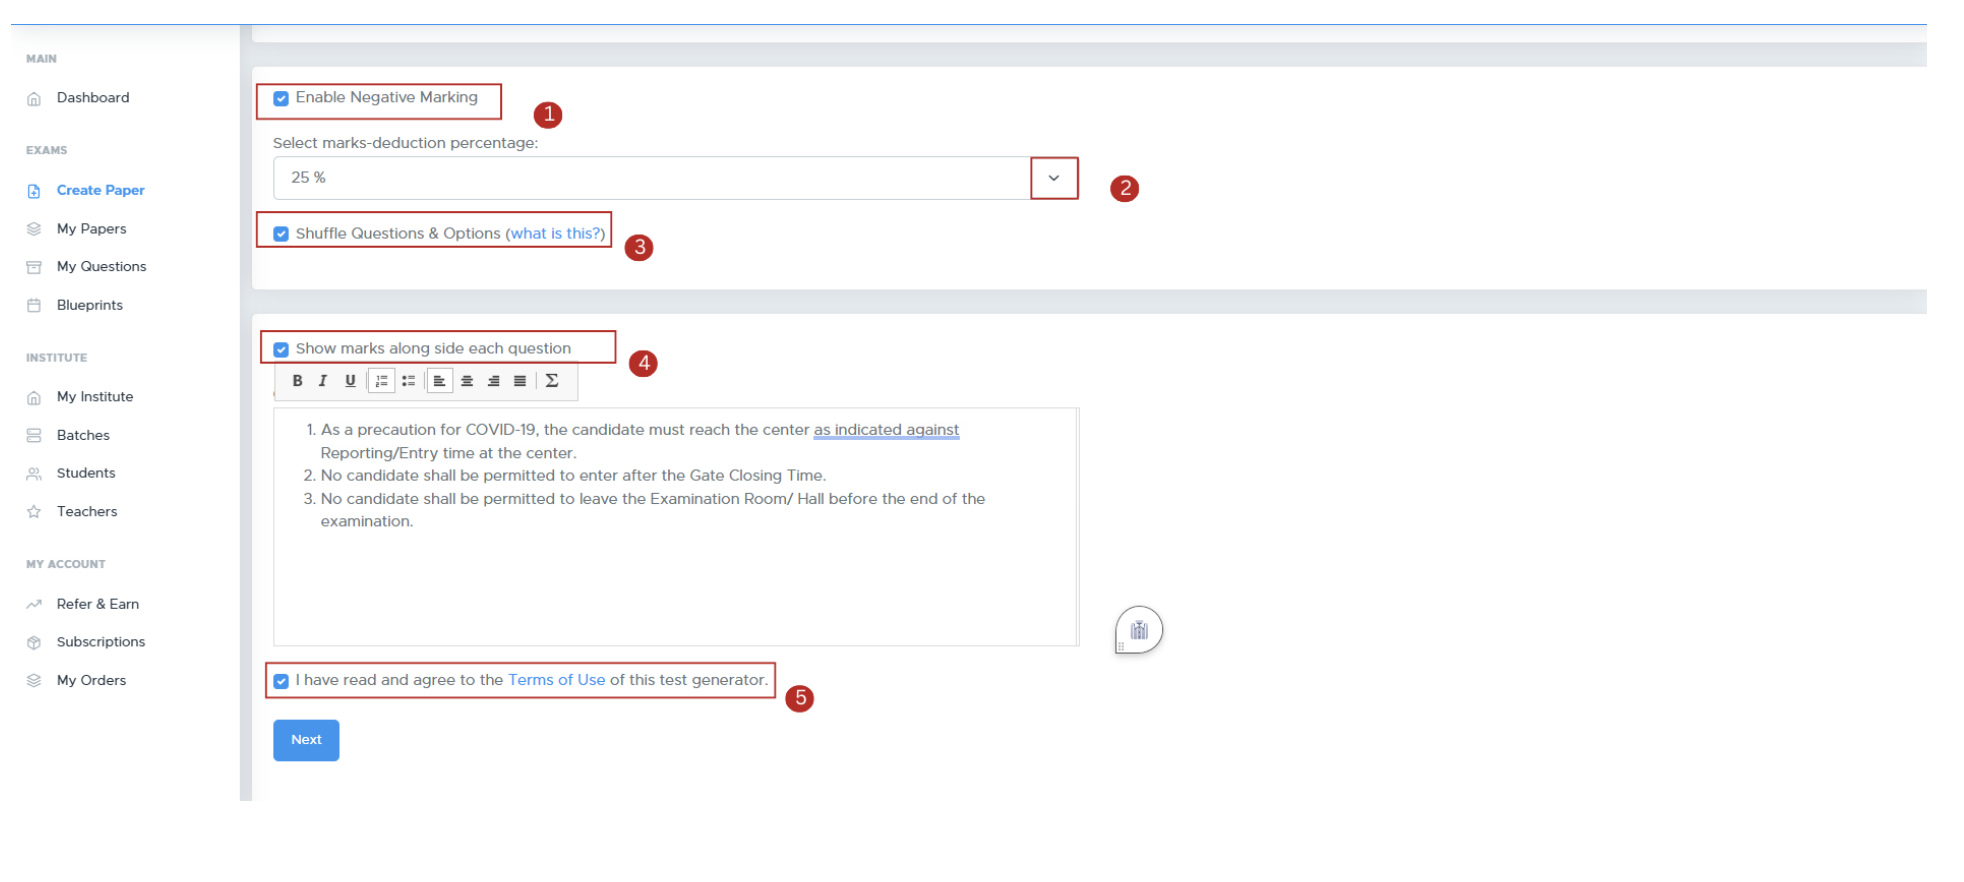This screenshot has width=1964, height=882.
Task: Click the Students people icon
Action: [34, 474]
